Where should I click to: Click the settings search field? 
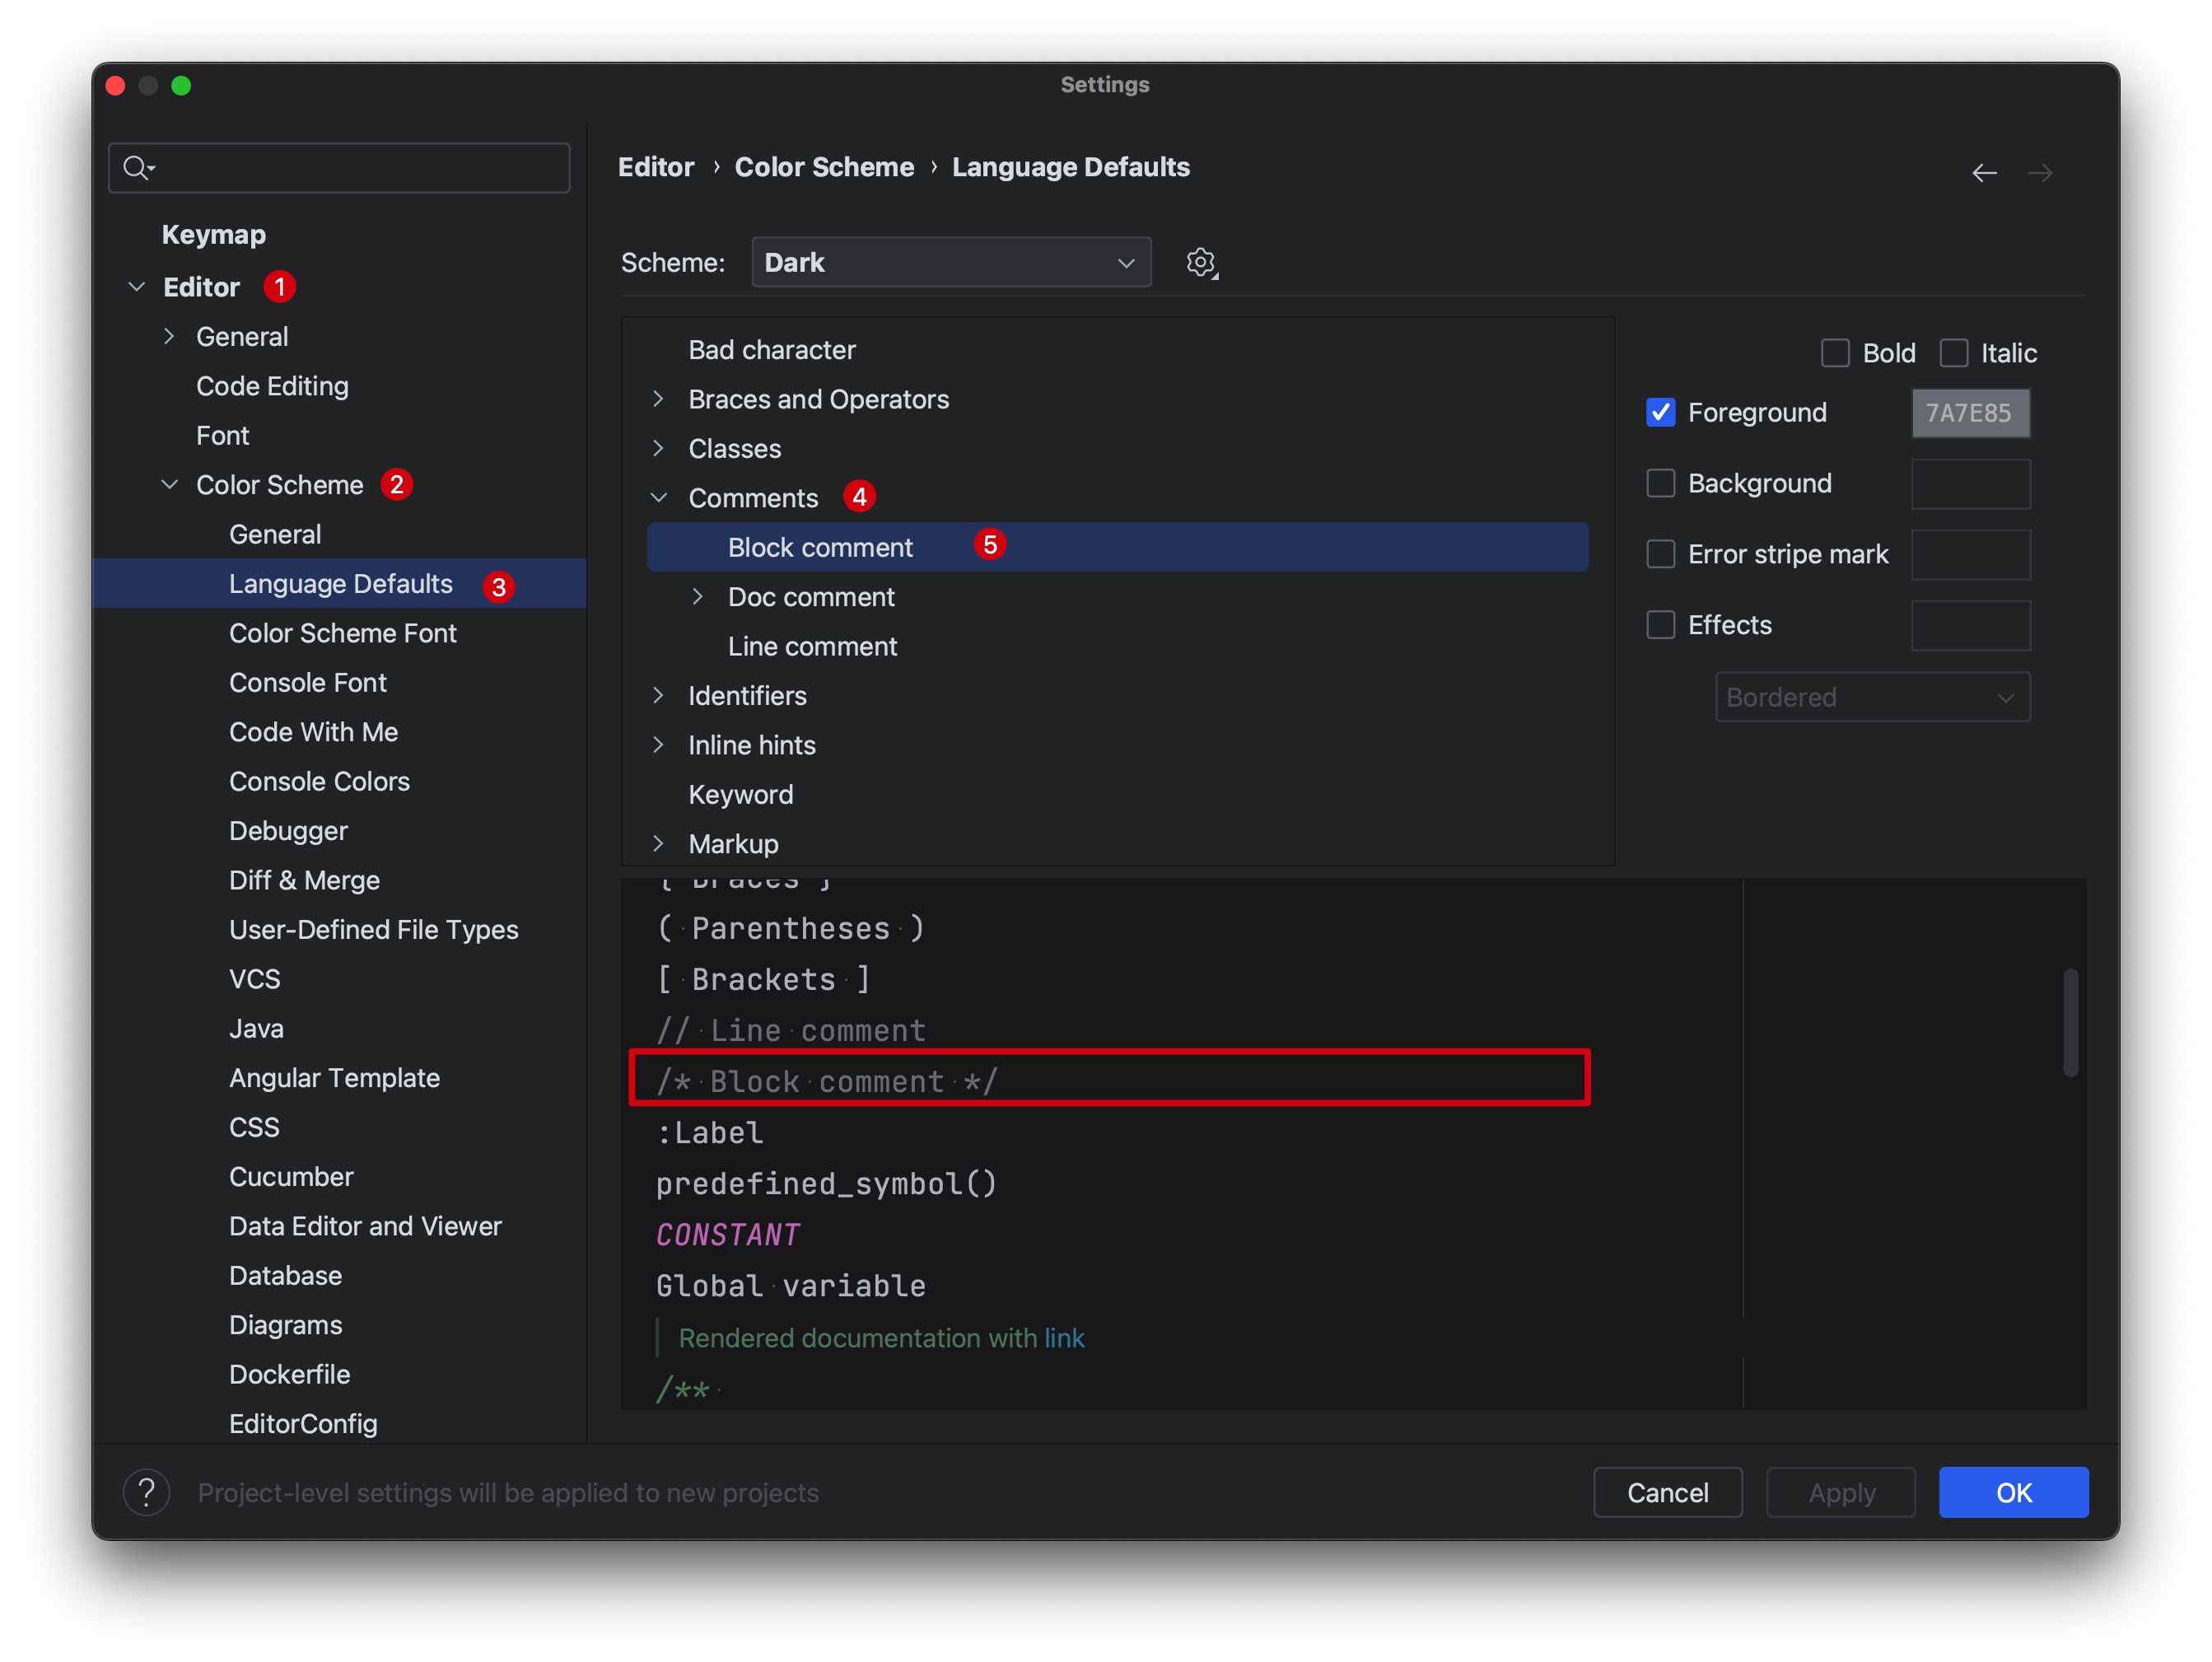point(339,167)
